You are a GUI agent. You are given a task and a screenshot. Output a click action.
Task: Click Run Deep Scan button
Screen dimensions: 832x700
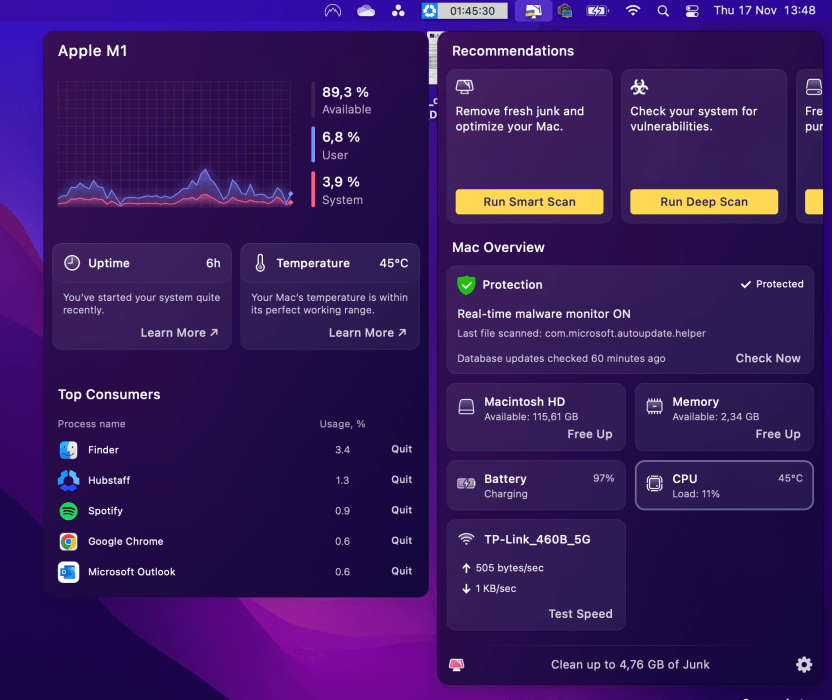[703, 202]
